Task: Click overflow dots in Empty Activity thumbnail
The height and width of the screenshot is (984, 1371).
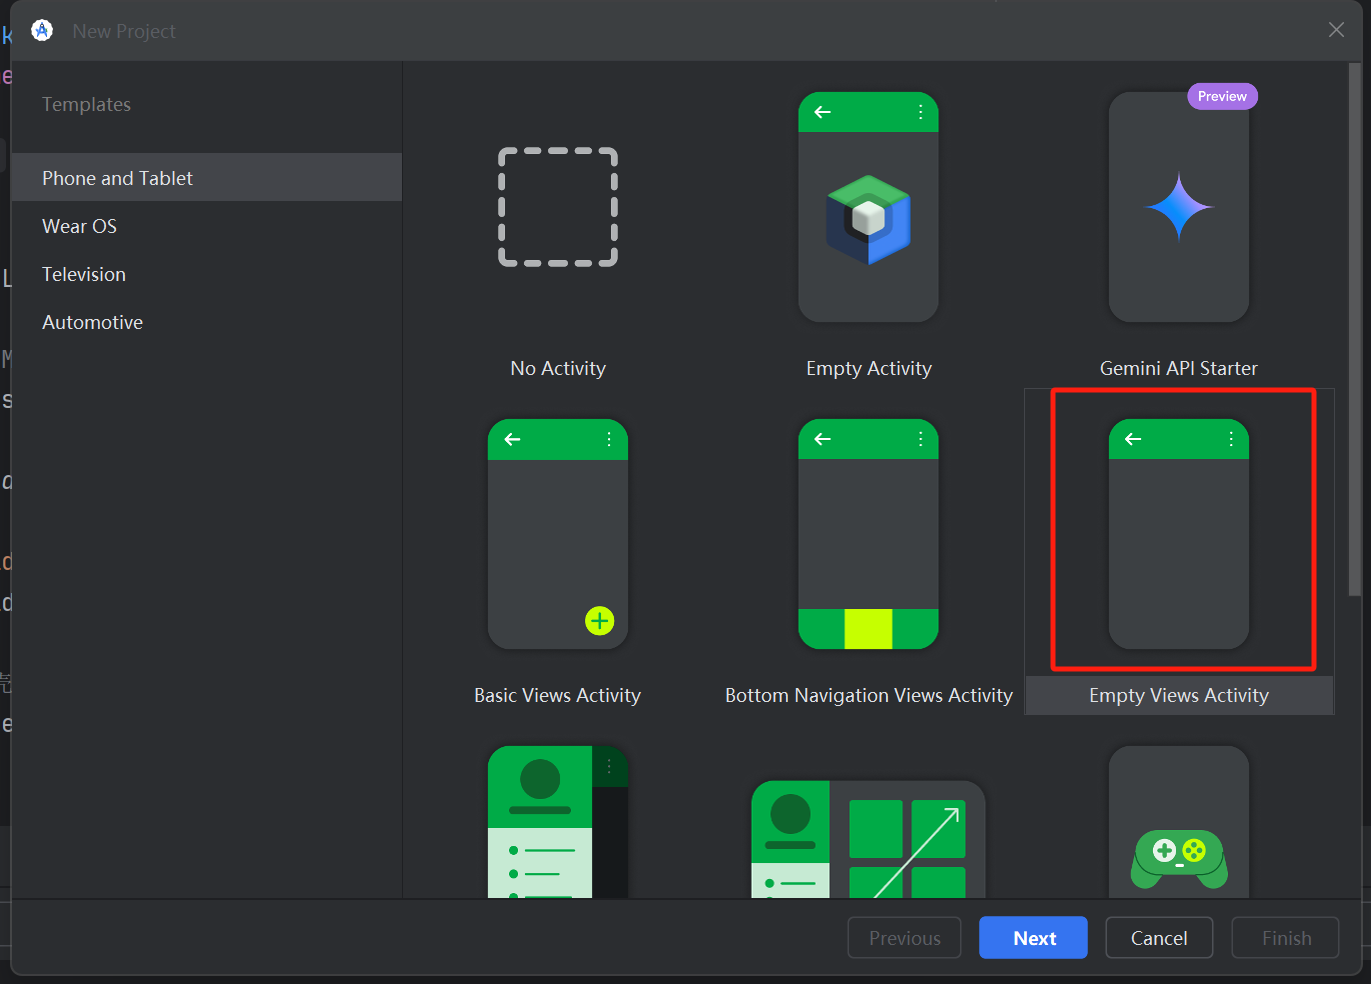Action: pos(920,112)
